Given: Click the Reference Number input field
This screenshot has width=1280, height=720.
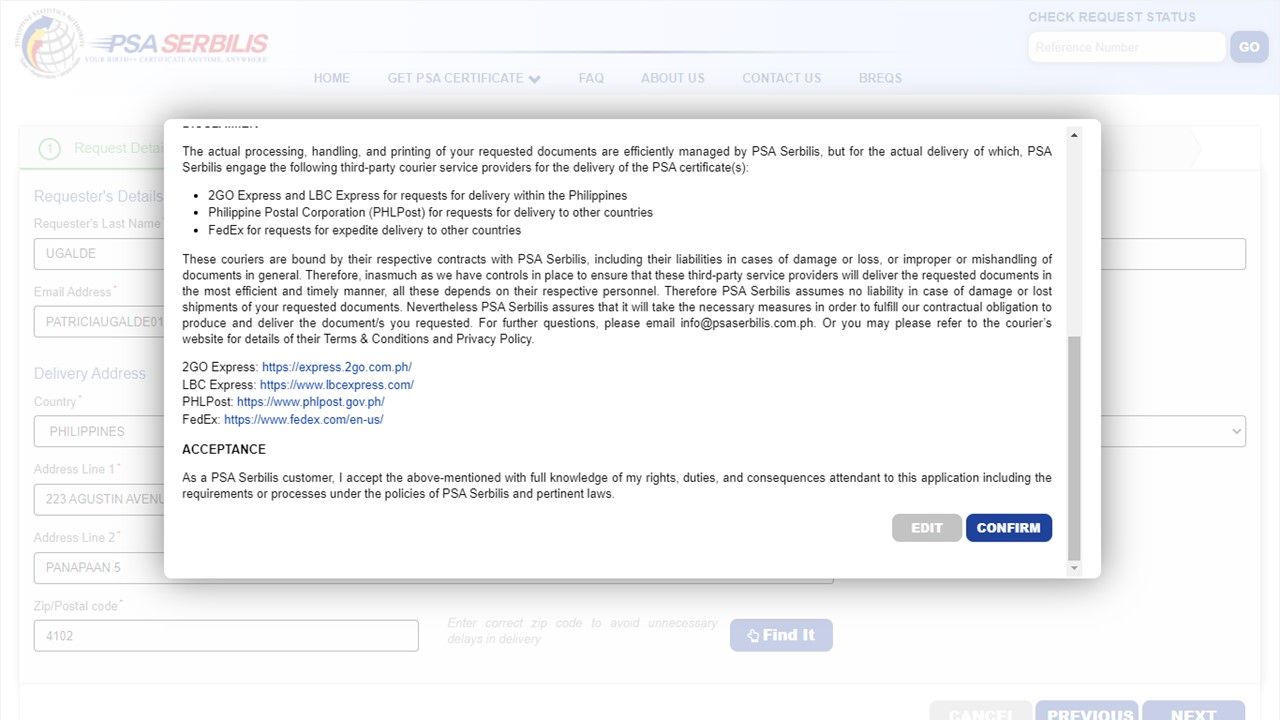Looking at the screenshot, I should [1127, 47].
